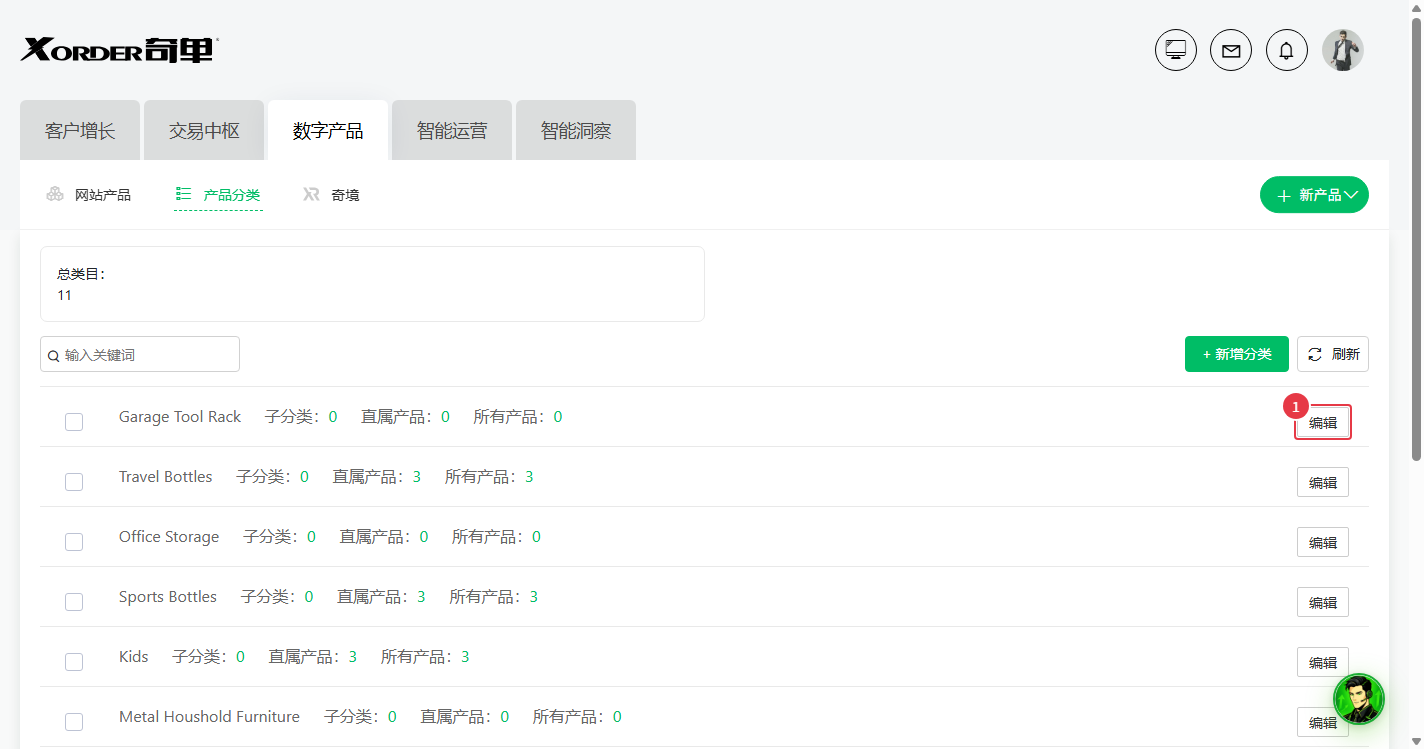Click the Travel Bottles category name
This screenshot has height=749, width=1424.
[x=166, y=477]
